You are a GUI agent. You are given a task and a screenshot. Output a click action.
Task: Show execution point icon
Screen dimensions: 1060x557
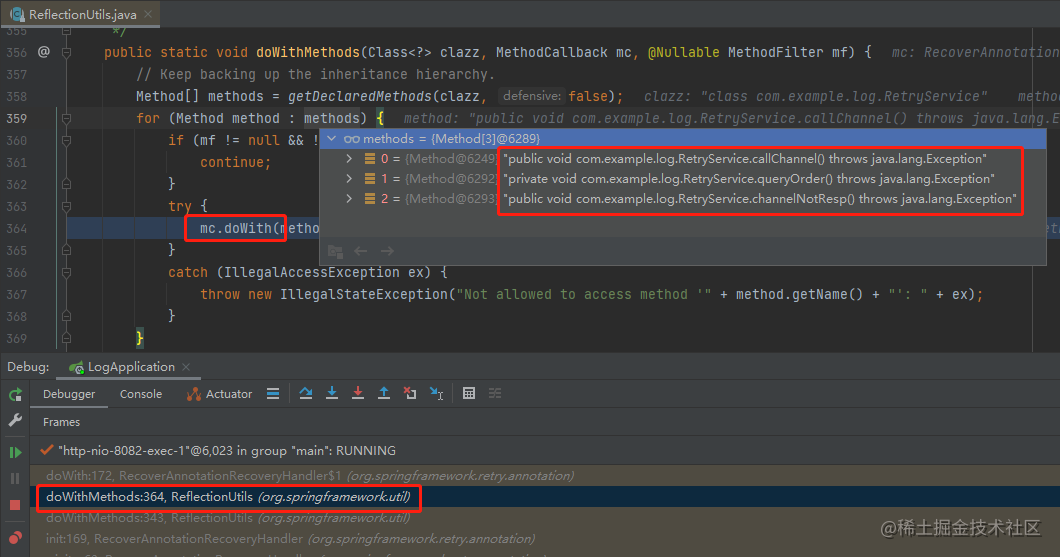(273, 393)
